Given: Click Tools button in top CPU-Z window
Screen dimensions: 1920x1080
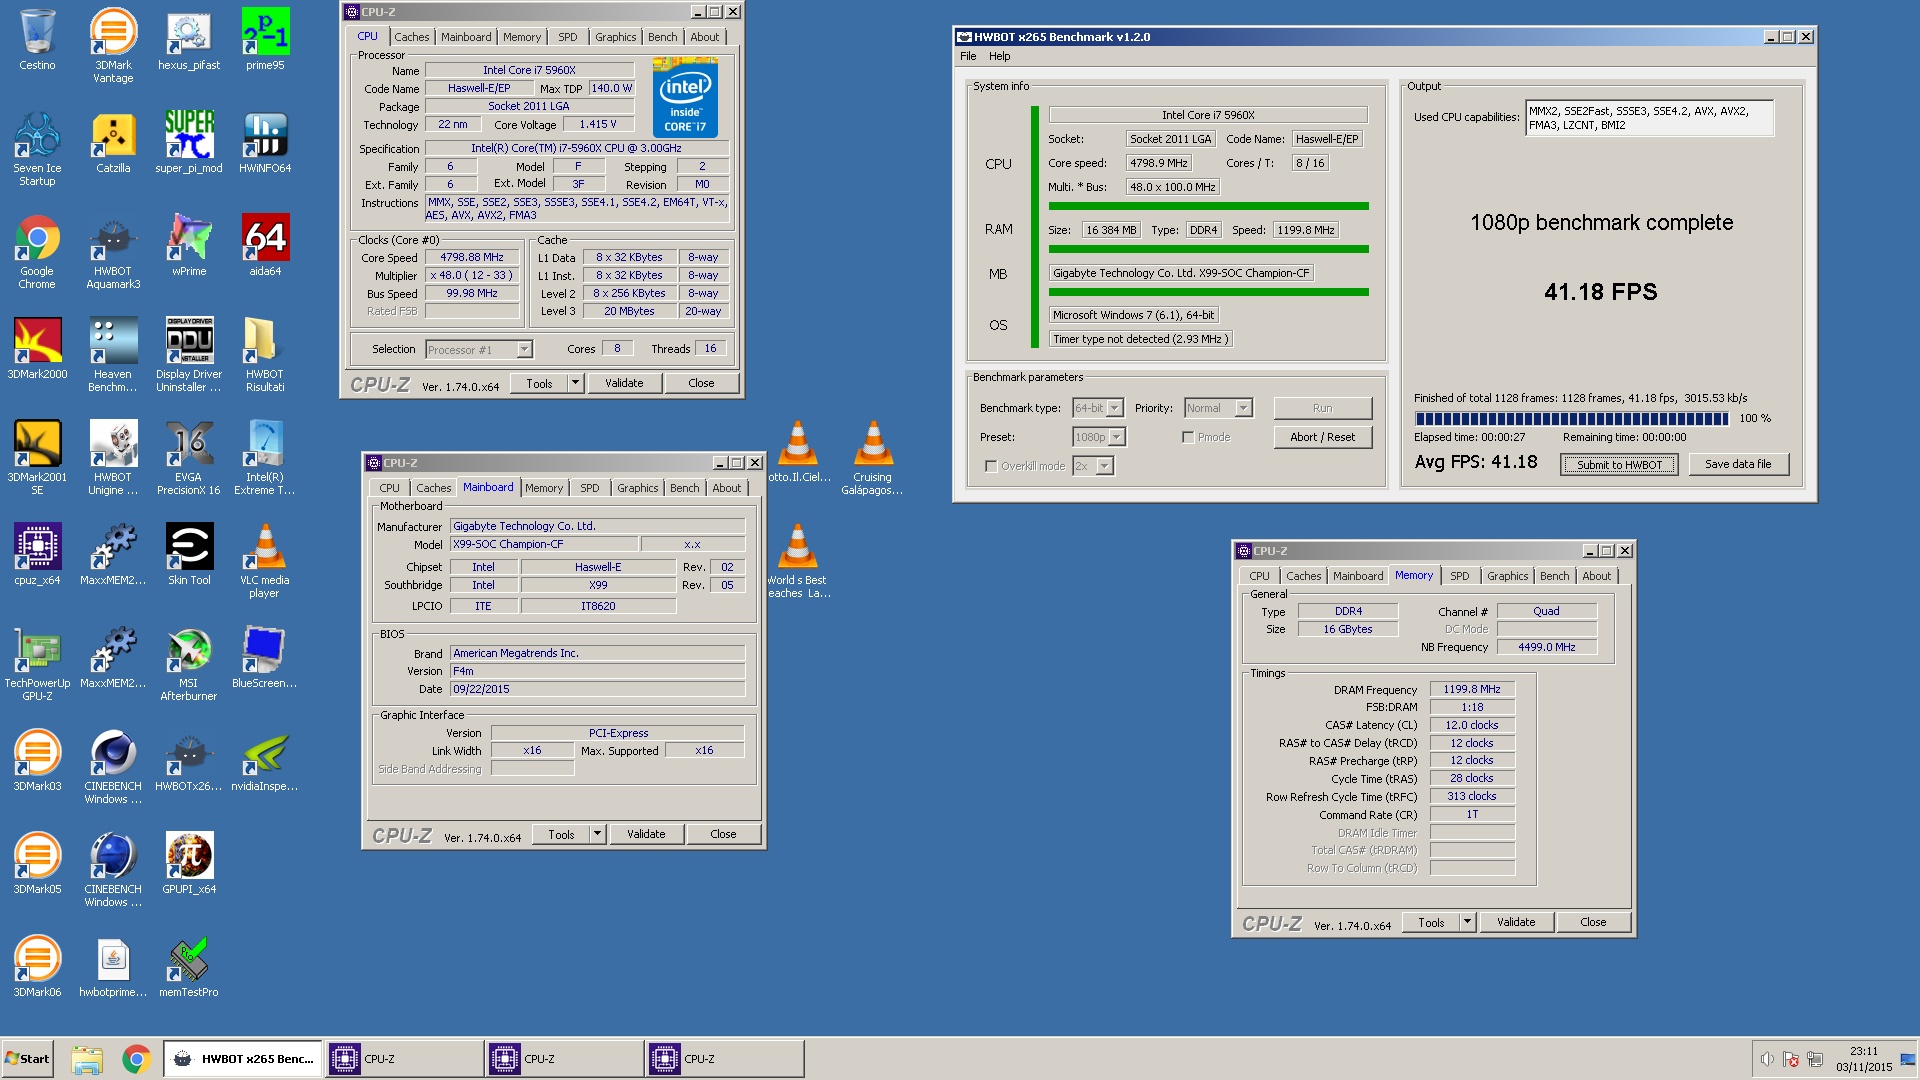Looking at the screenshot, I should (x=539, y=383).
